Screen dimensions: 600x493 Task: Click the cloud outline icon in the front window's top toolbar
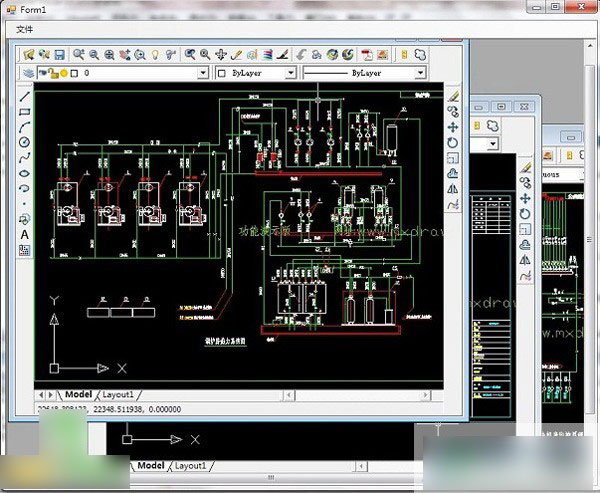click(420, 55)
